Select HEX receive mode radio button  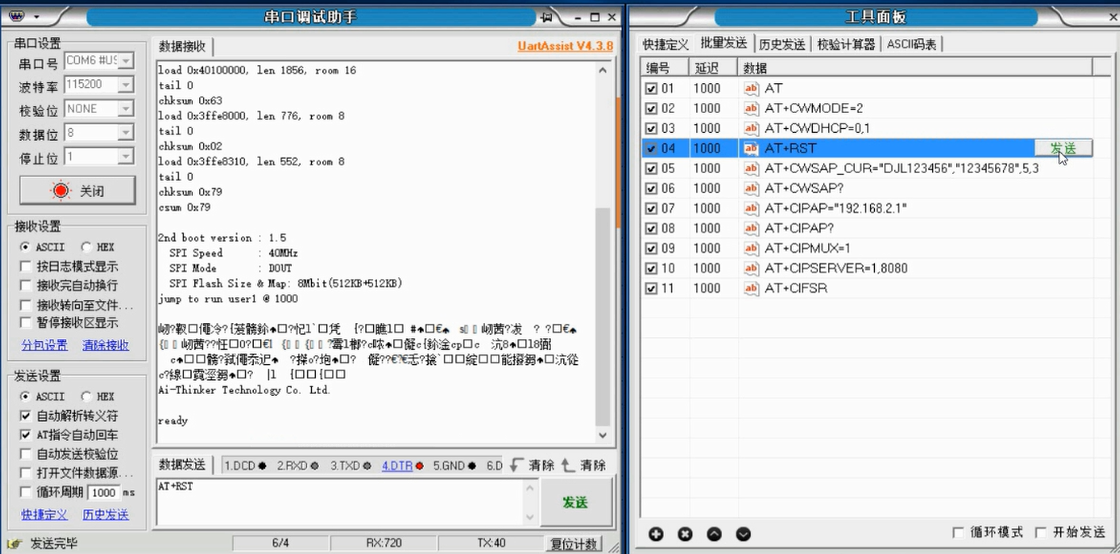[86, 247]
